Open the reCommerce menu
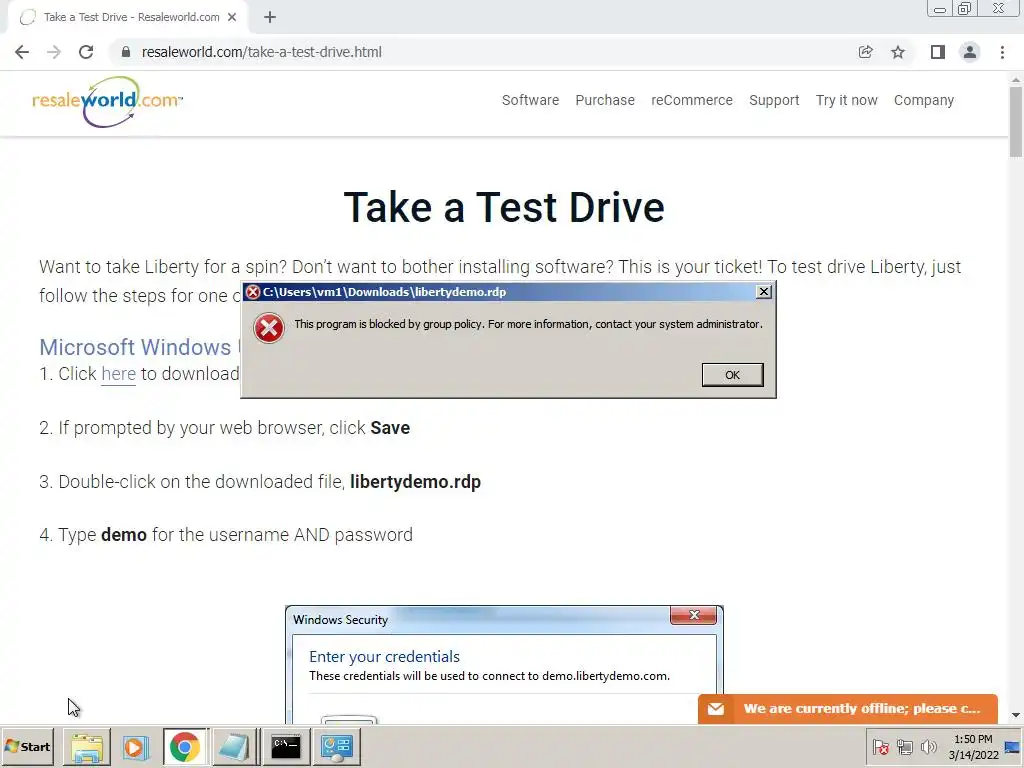The width and height of the screenshot is (1024, 768). pyautogui.click(x=692, y=100)
